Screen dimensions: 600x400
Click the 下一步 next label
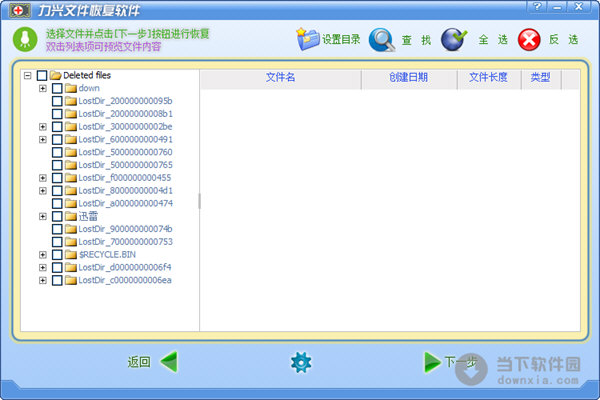(461, 362)
